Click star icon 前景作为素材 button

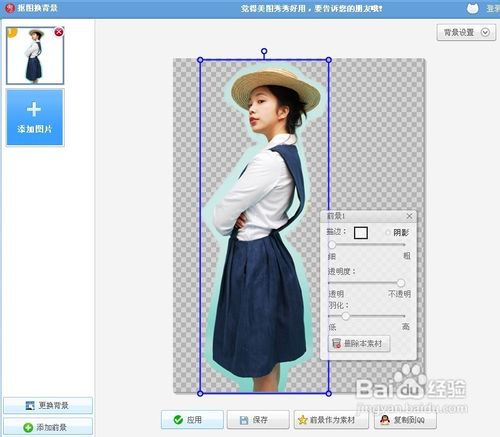331,420
